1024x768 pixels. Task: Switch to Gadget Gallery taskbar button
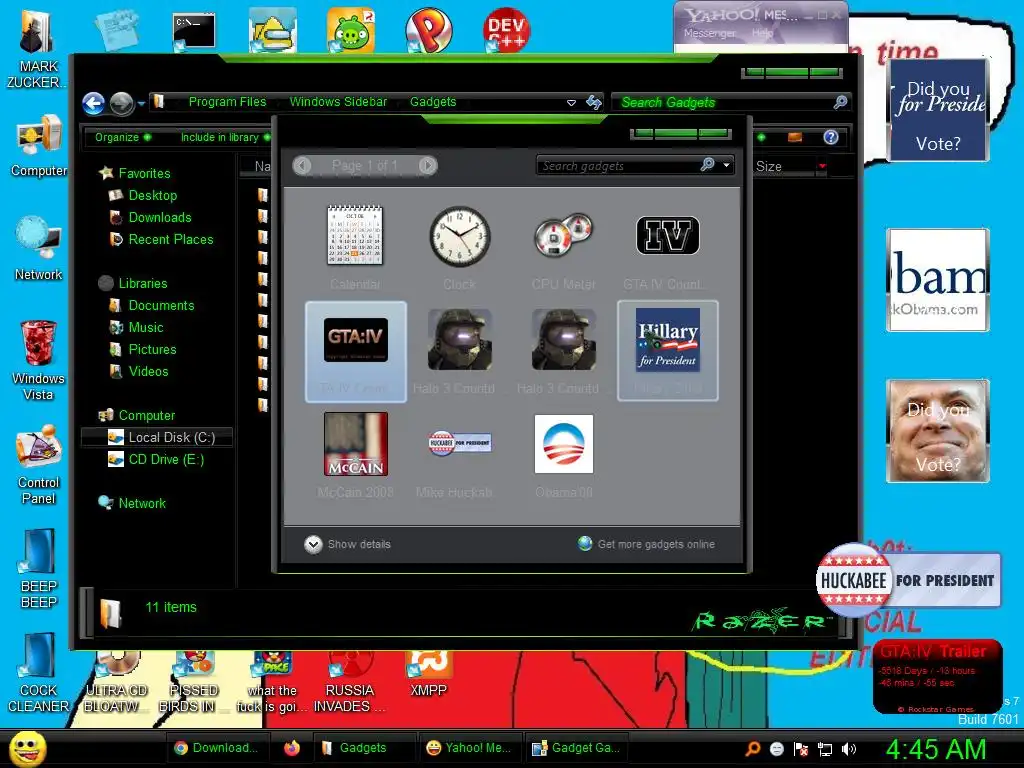[576, 748]
